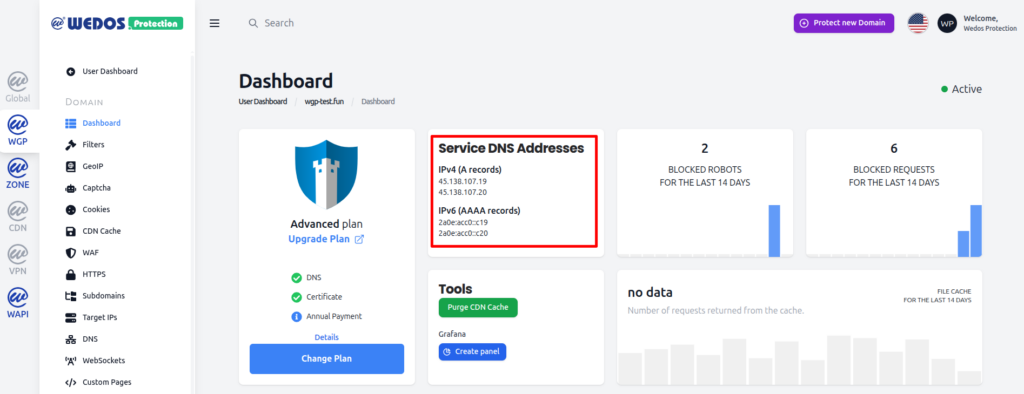
Task: Focus the Search input field
Action: (279, 23)
